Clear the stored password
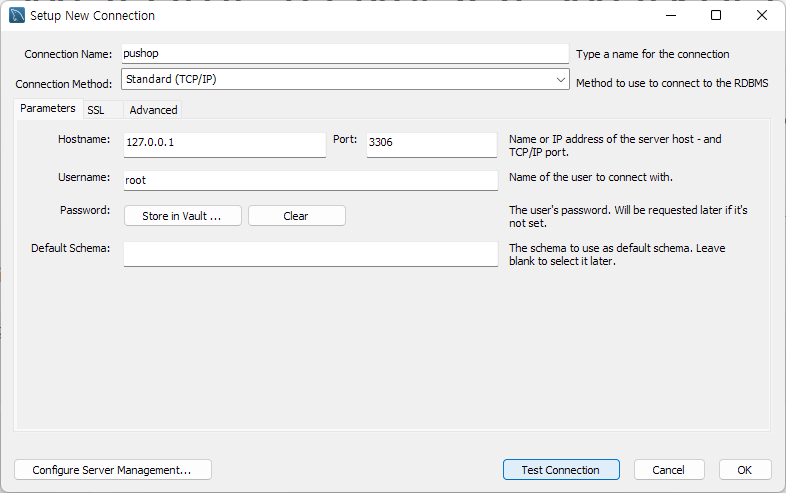The height and width of the screenshot is (493, 786). point(296,216)
